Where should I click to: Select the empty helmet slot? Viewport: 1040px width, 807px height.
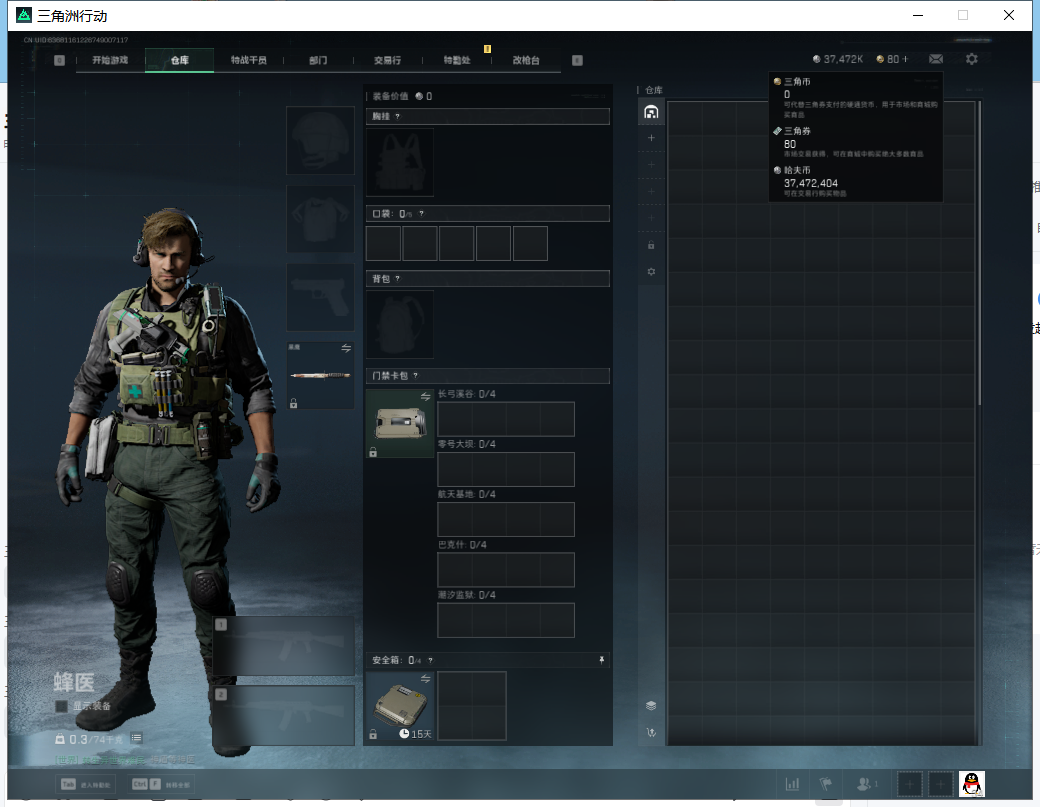click(320, 141)
